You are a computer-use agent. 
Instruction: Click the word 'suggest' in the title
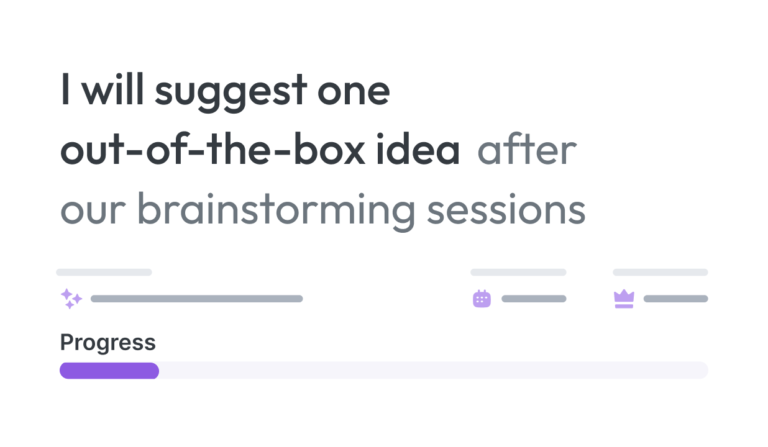tap(231, 93)
